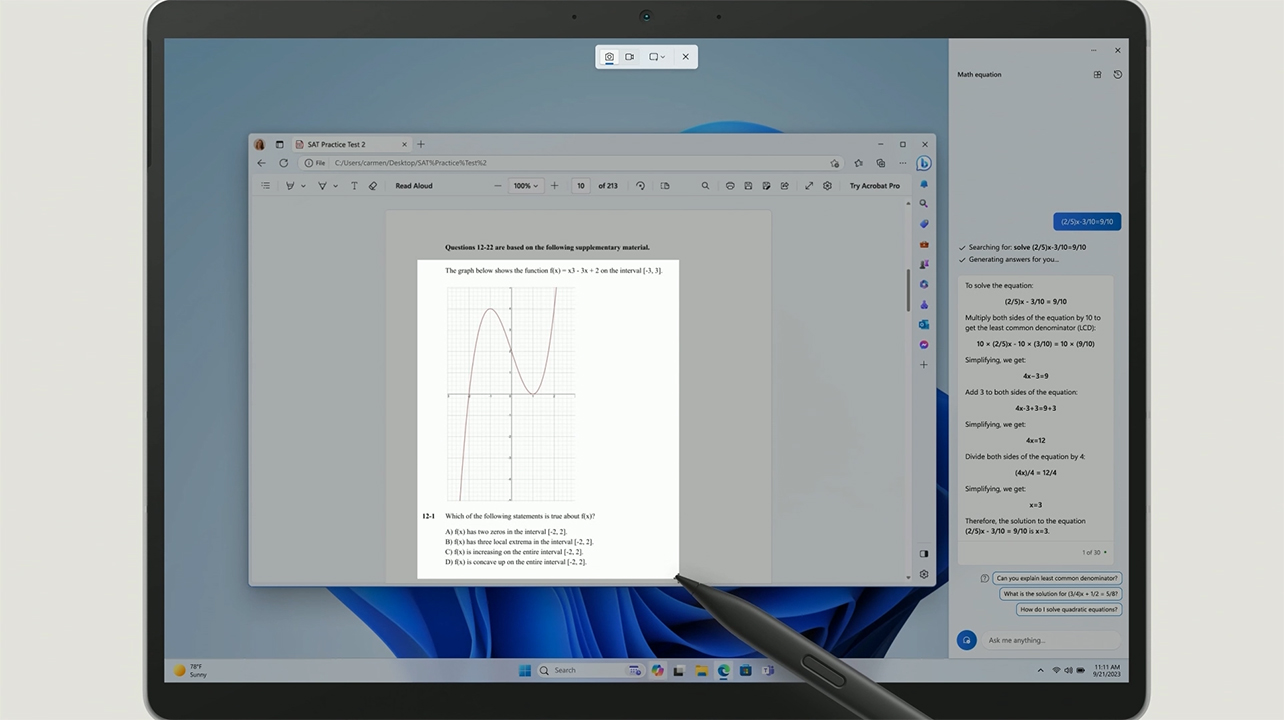Viewport: 1284px width, 720px height.
Task: Open a new Edge tab
Action: (x=421, y=144)
